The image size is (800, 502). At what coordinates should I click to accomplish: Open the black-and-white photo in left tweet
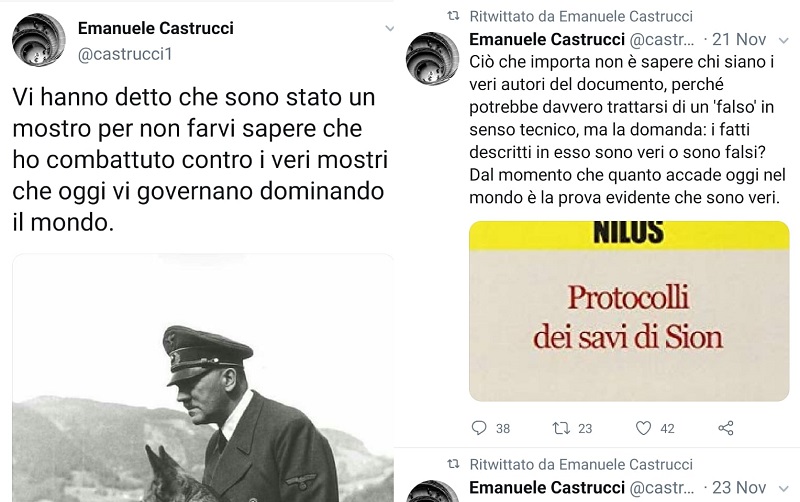[203, 378]
